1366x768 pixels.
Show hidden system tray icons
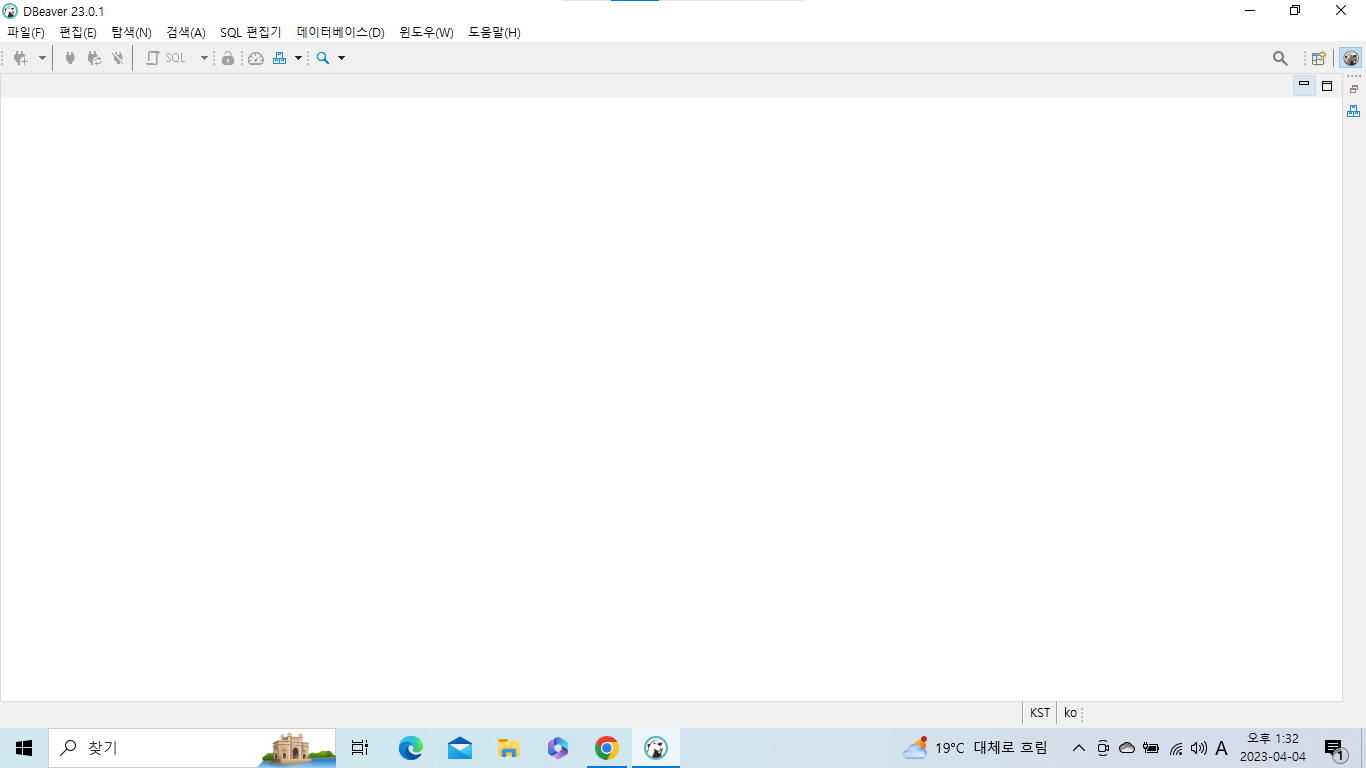pos(1078,748)
